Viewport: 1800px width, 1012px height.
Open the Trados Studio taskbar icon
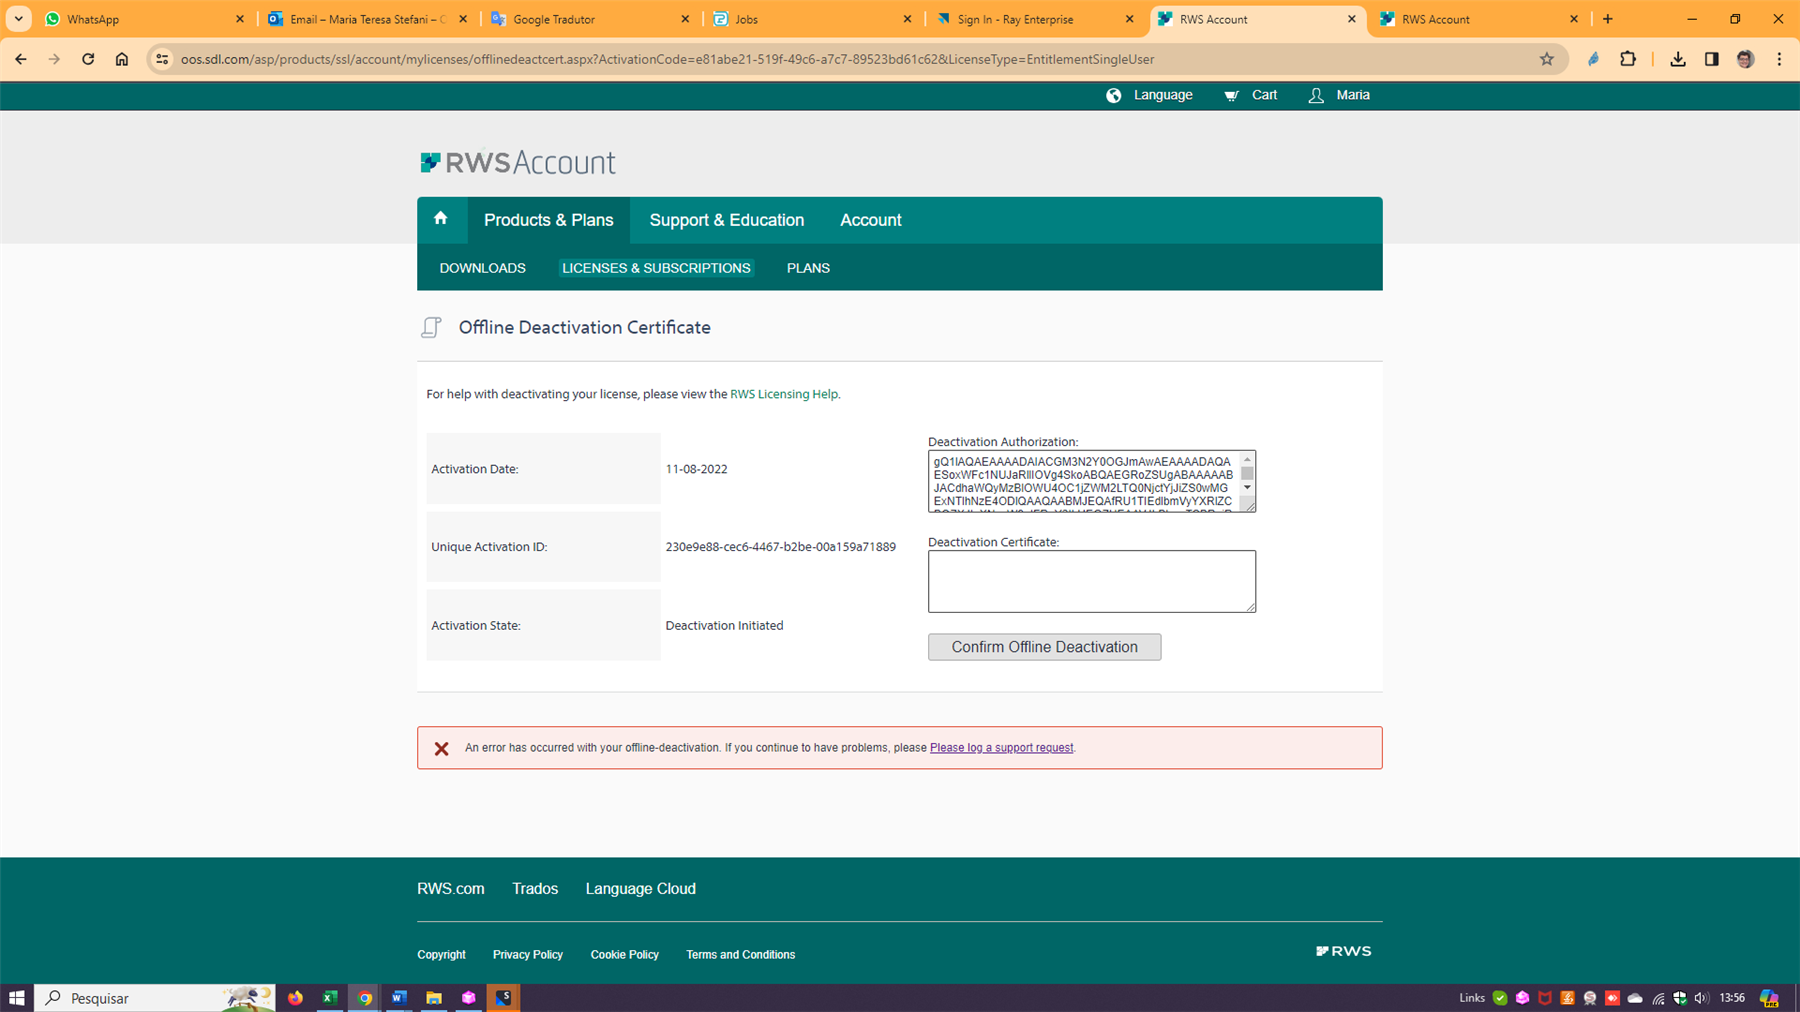coord(503,998)
